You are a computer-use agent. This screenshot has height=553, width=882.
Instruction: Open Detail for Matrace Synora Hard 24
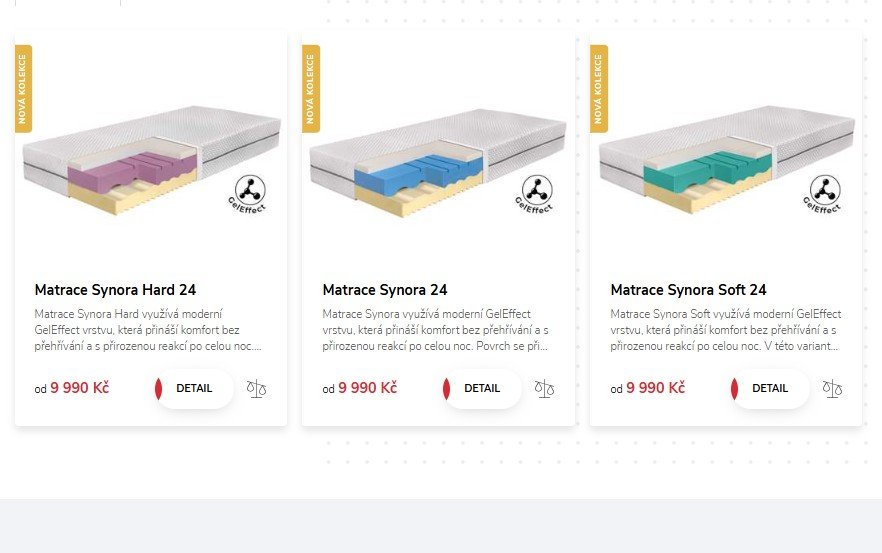click(x=194, y=389)
